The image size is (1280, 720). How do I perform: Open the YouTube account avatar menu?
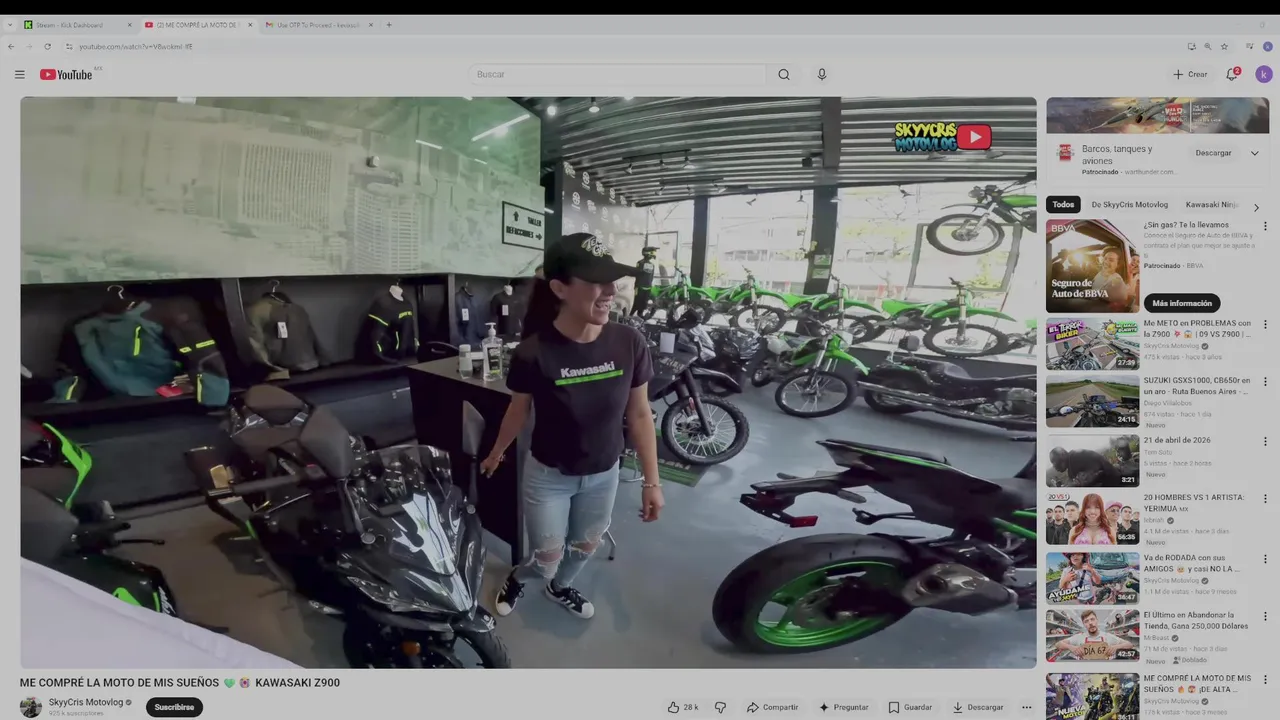1264,74
